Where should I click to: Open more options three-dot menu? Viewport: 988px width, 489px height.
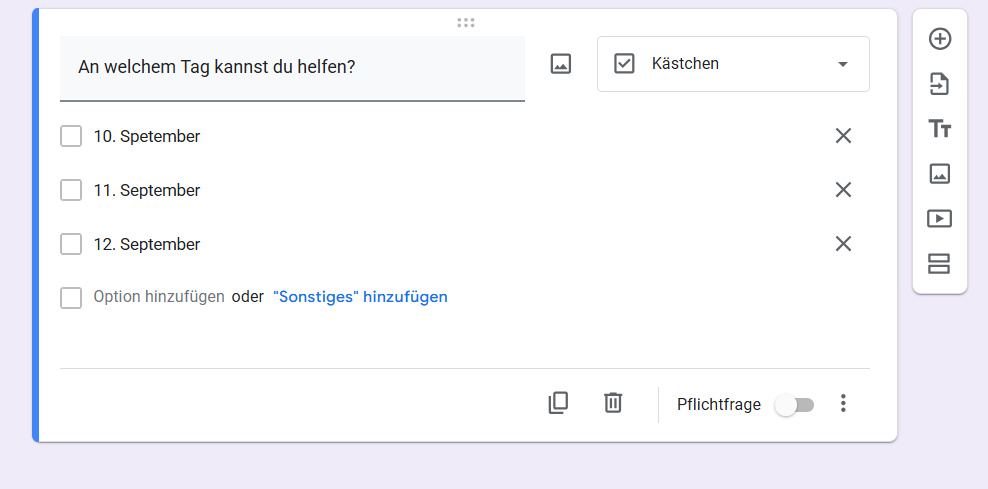click(843, 403)
